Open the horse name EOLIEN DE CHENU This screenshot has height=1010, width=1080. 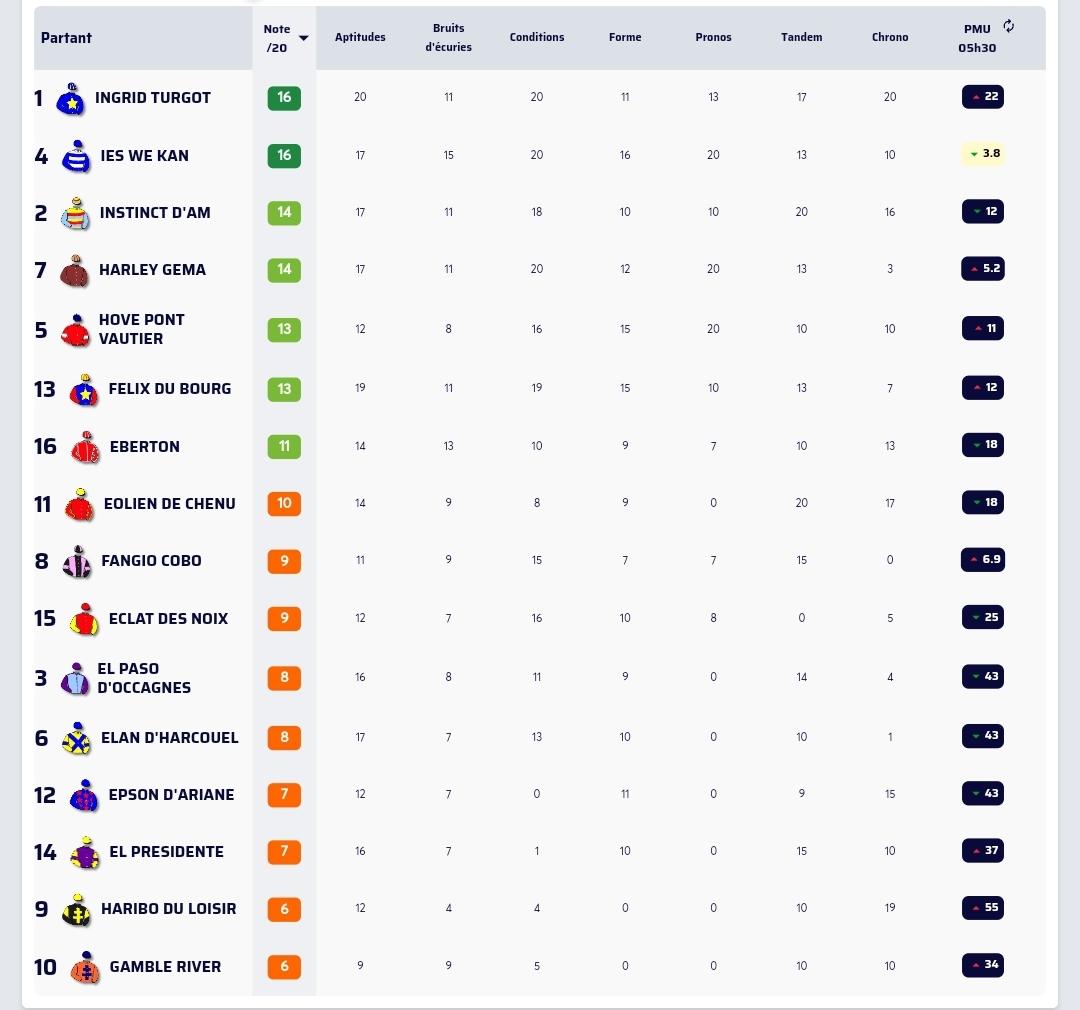click(x=169, y=503)
